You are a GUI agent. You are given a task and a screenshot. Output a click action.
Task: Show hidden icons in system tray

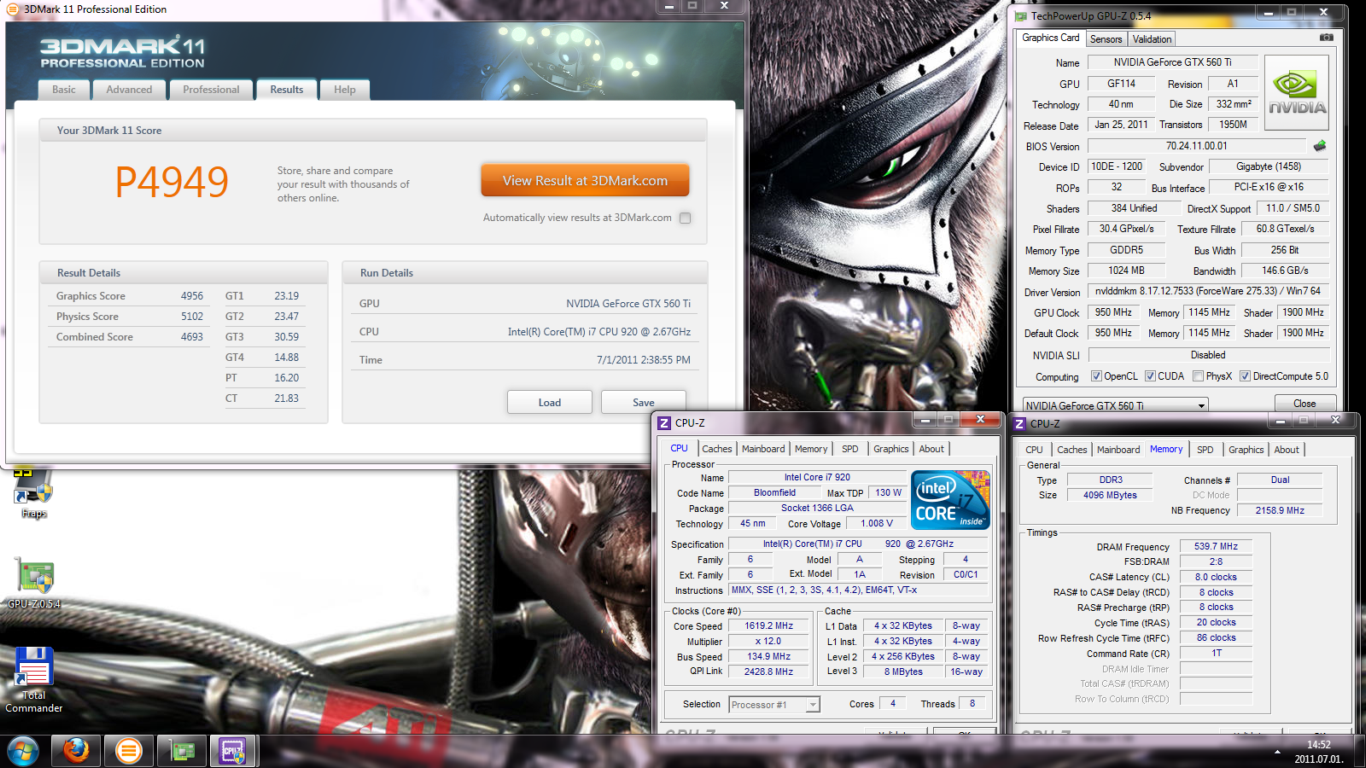click(x=1279, y=751)
